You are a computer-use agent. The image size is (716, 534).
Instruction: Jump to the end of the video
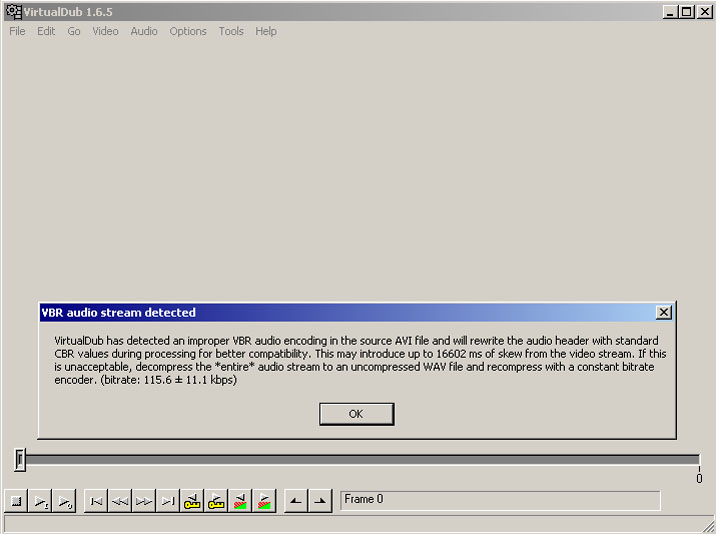(168, 501)
